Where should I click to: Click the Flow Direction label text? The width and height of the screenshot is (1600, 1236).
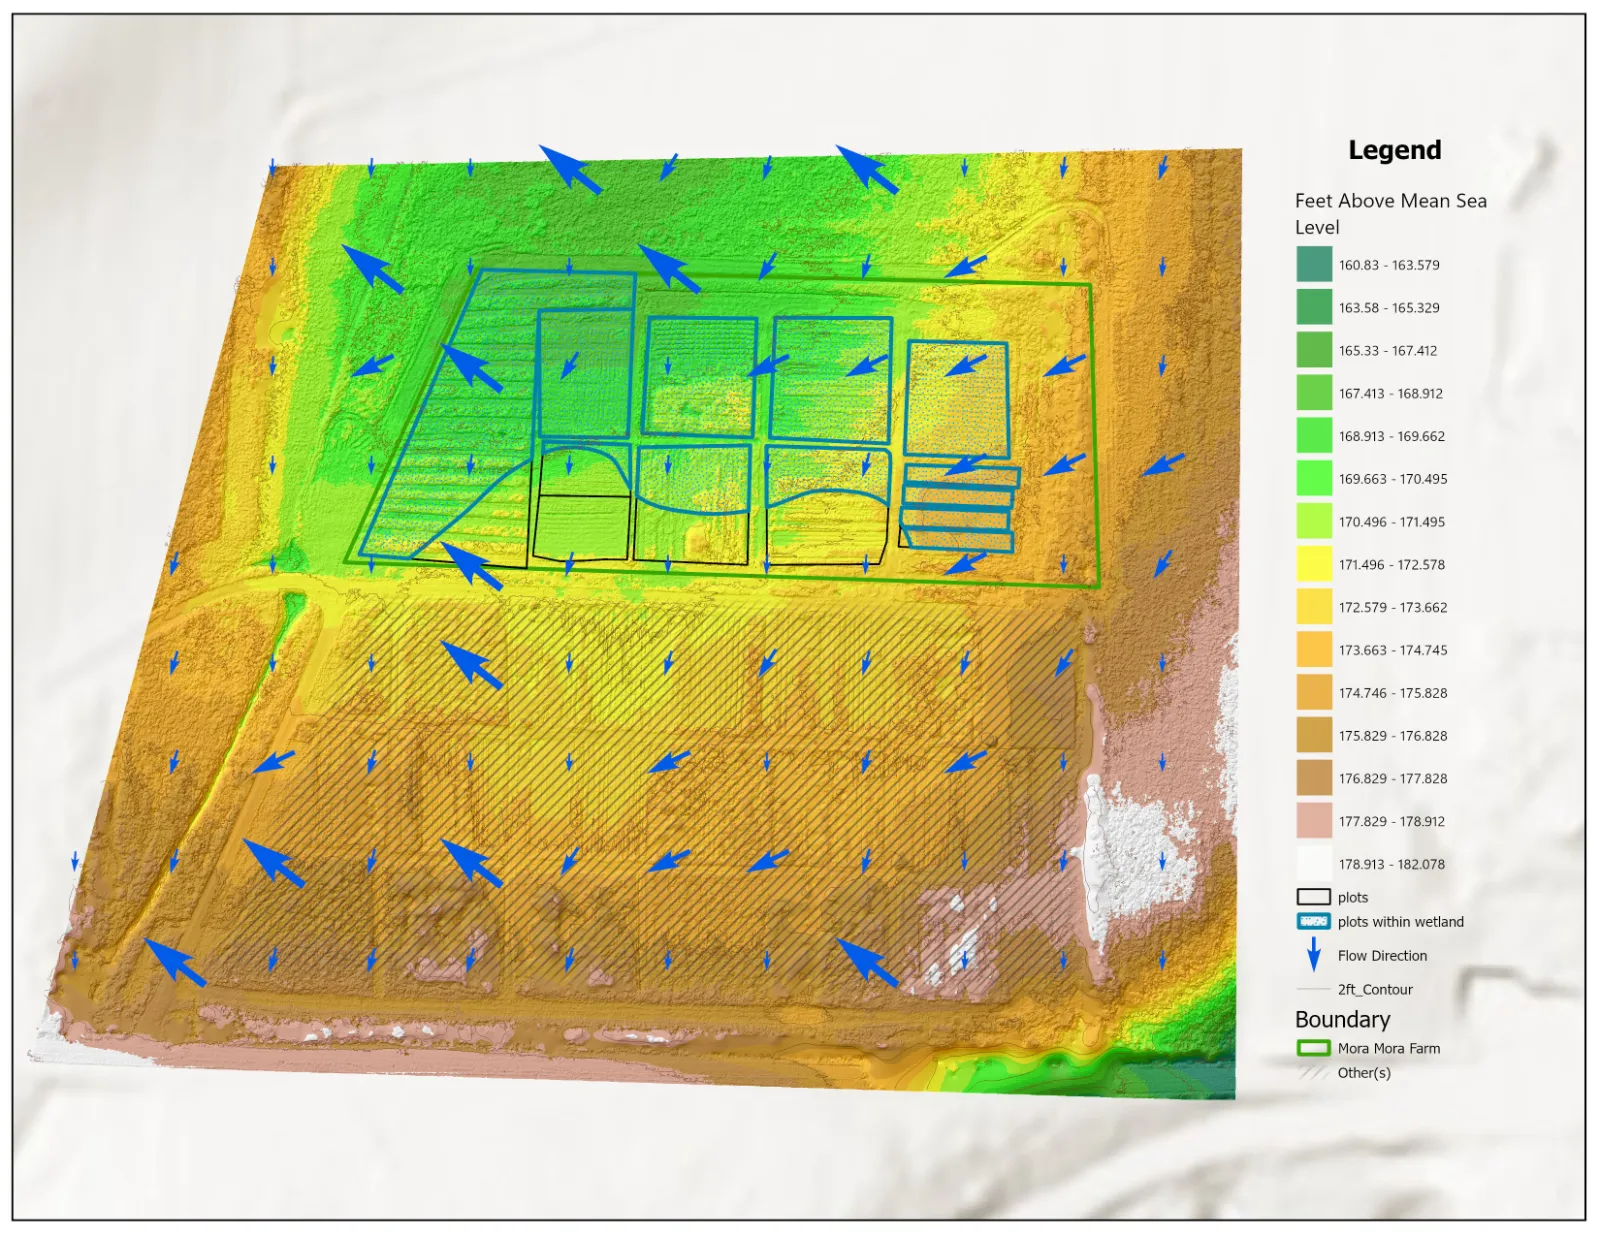(1383, 955)
